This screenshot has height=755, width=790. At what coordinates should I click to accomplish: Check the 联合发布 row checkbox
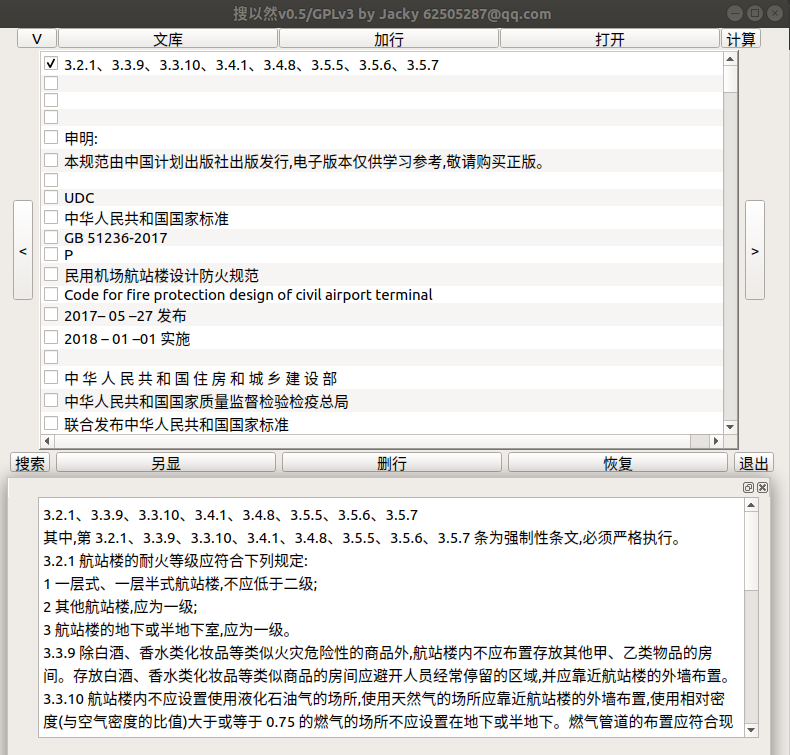point(51,423)
